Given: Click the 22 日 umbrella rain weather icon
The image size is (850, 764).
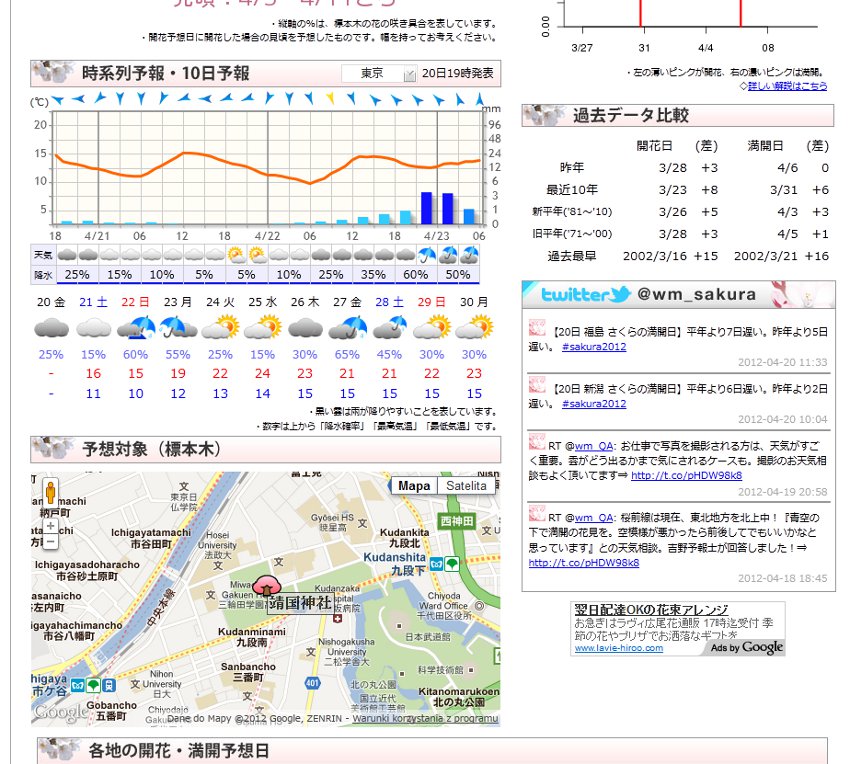Looking at the screenshot, I should (136, 328).
